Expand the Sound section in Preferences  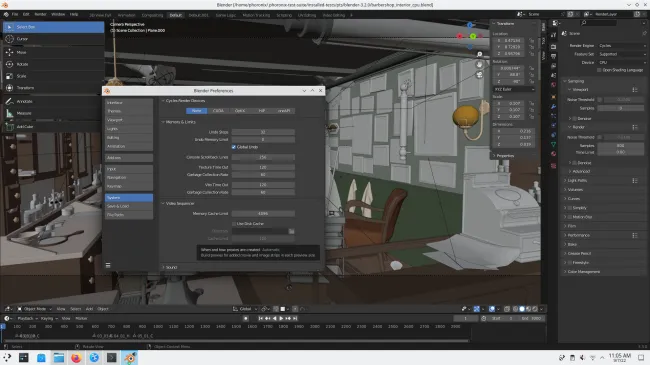click(170, 268)
